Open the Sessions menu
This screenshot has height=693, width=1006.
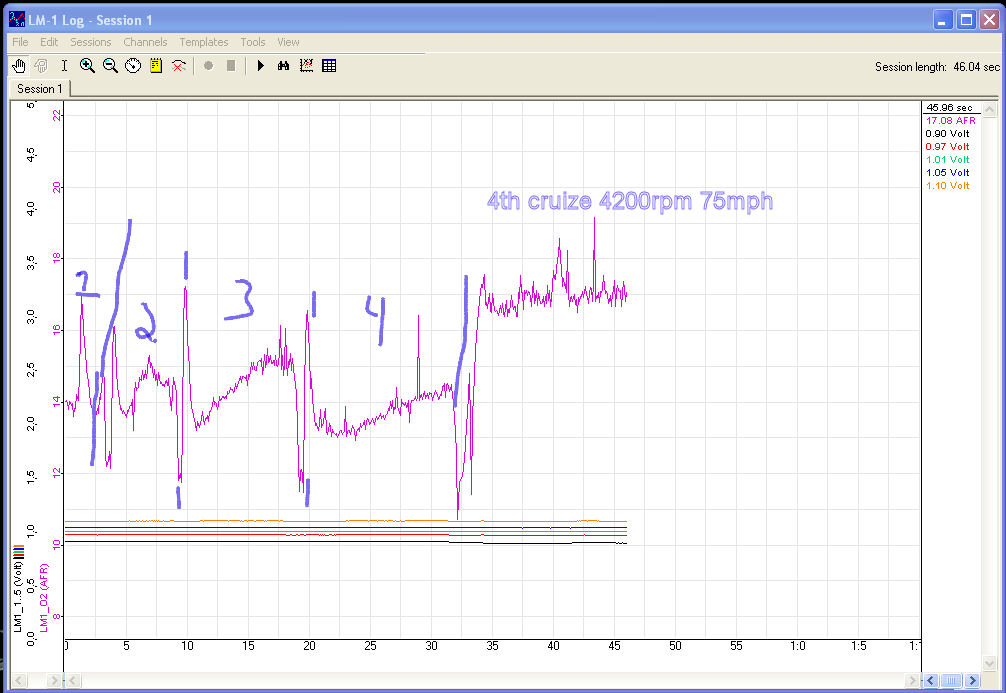(x=90, y=42)
